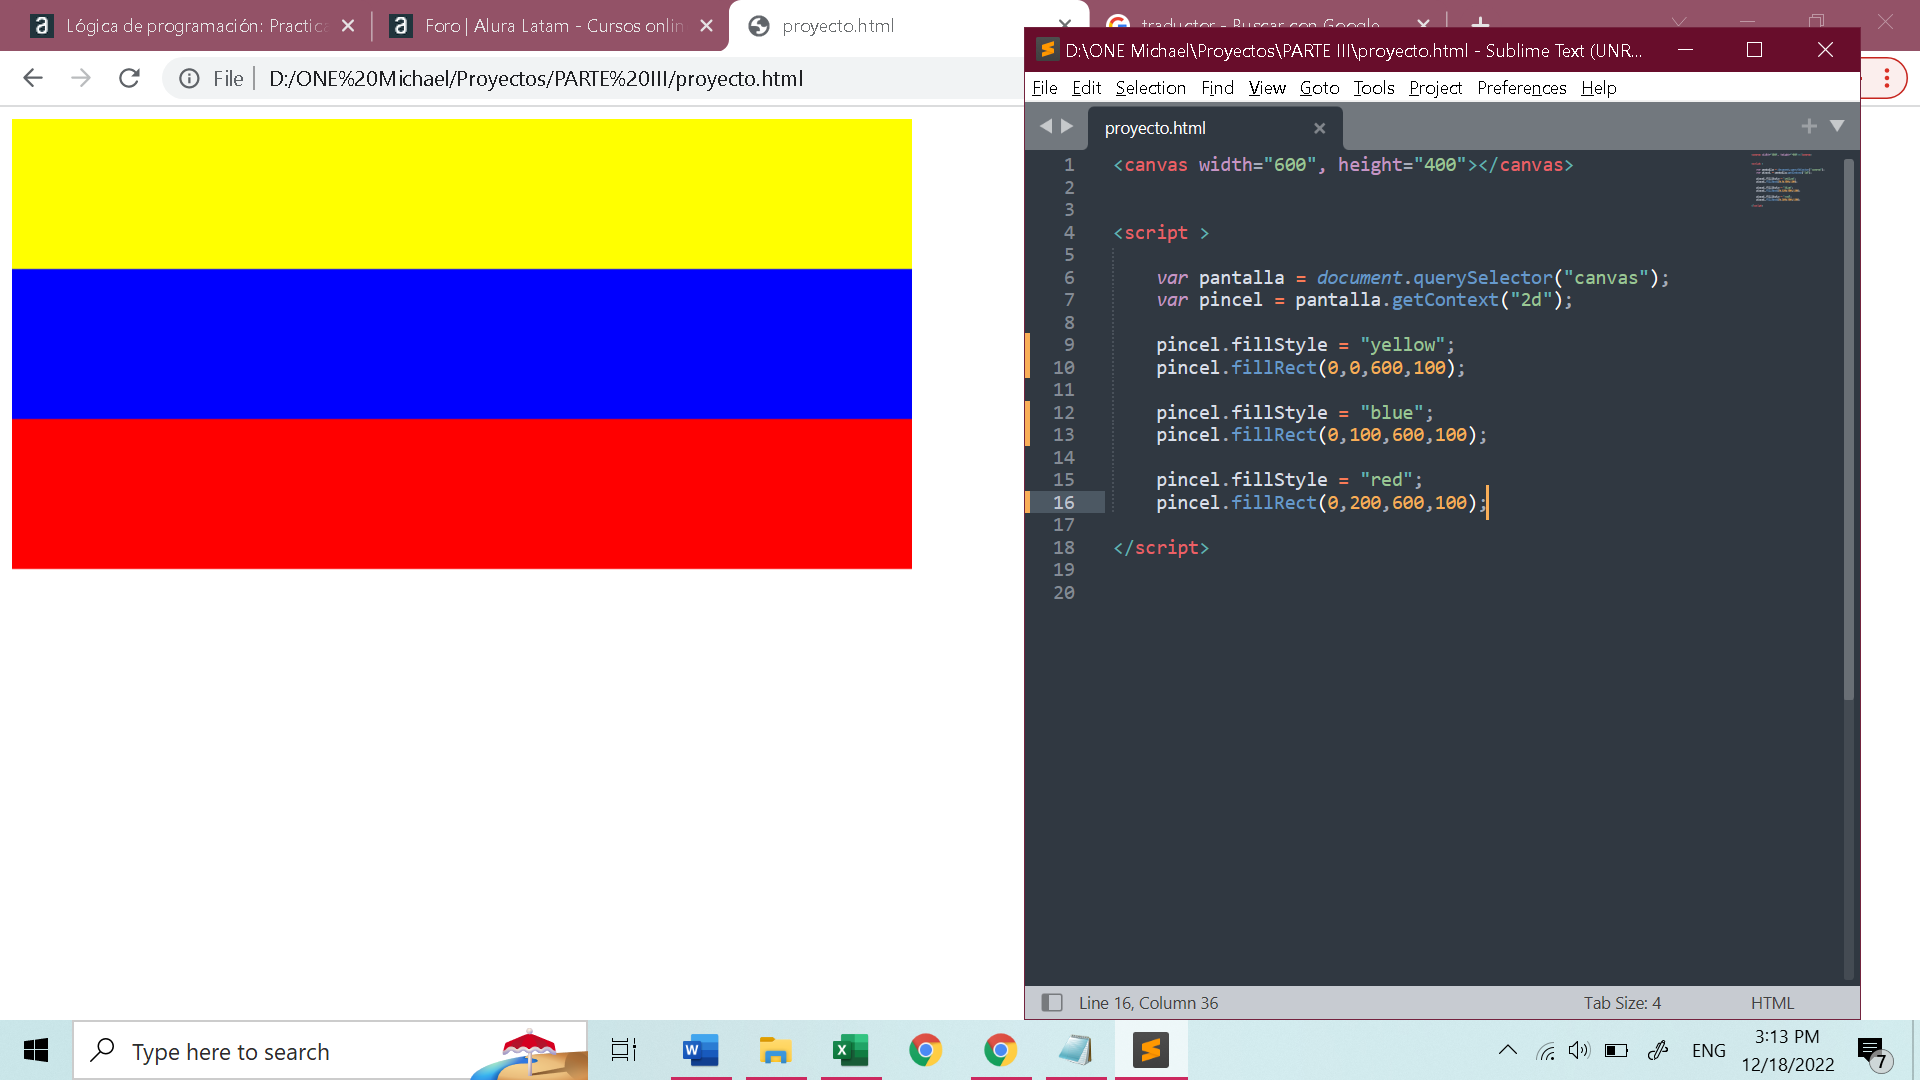Click the "yellow" string in code
1920x1080 pixels.
point(1402,345)
